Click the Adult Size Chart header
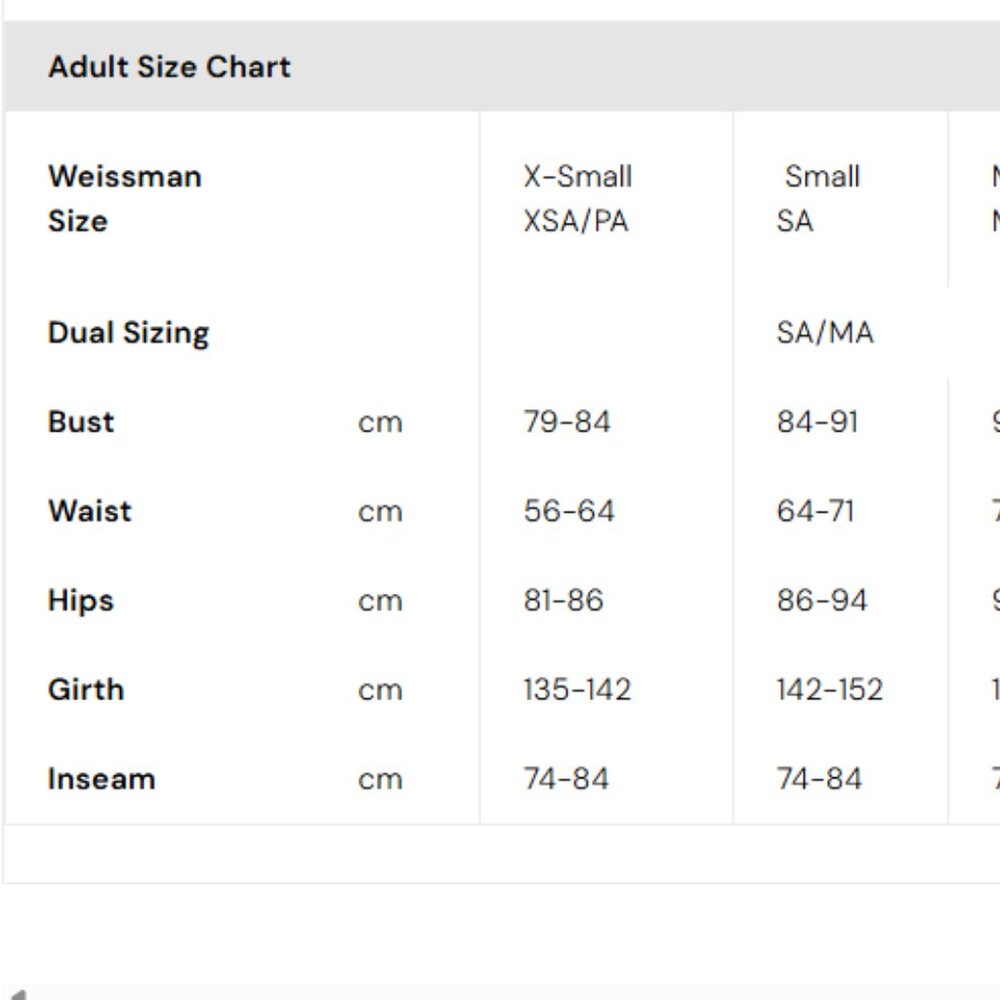Screen dimensions: 1000x1000 [169, 67]
